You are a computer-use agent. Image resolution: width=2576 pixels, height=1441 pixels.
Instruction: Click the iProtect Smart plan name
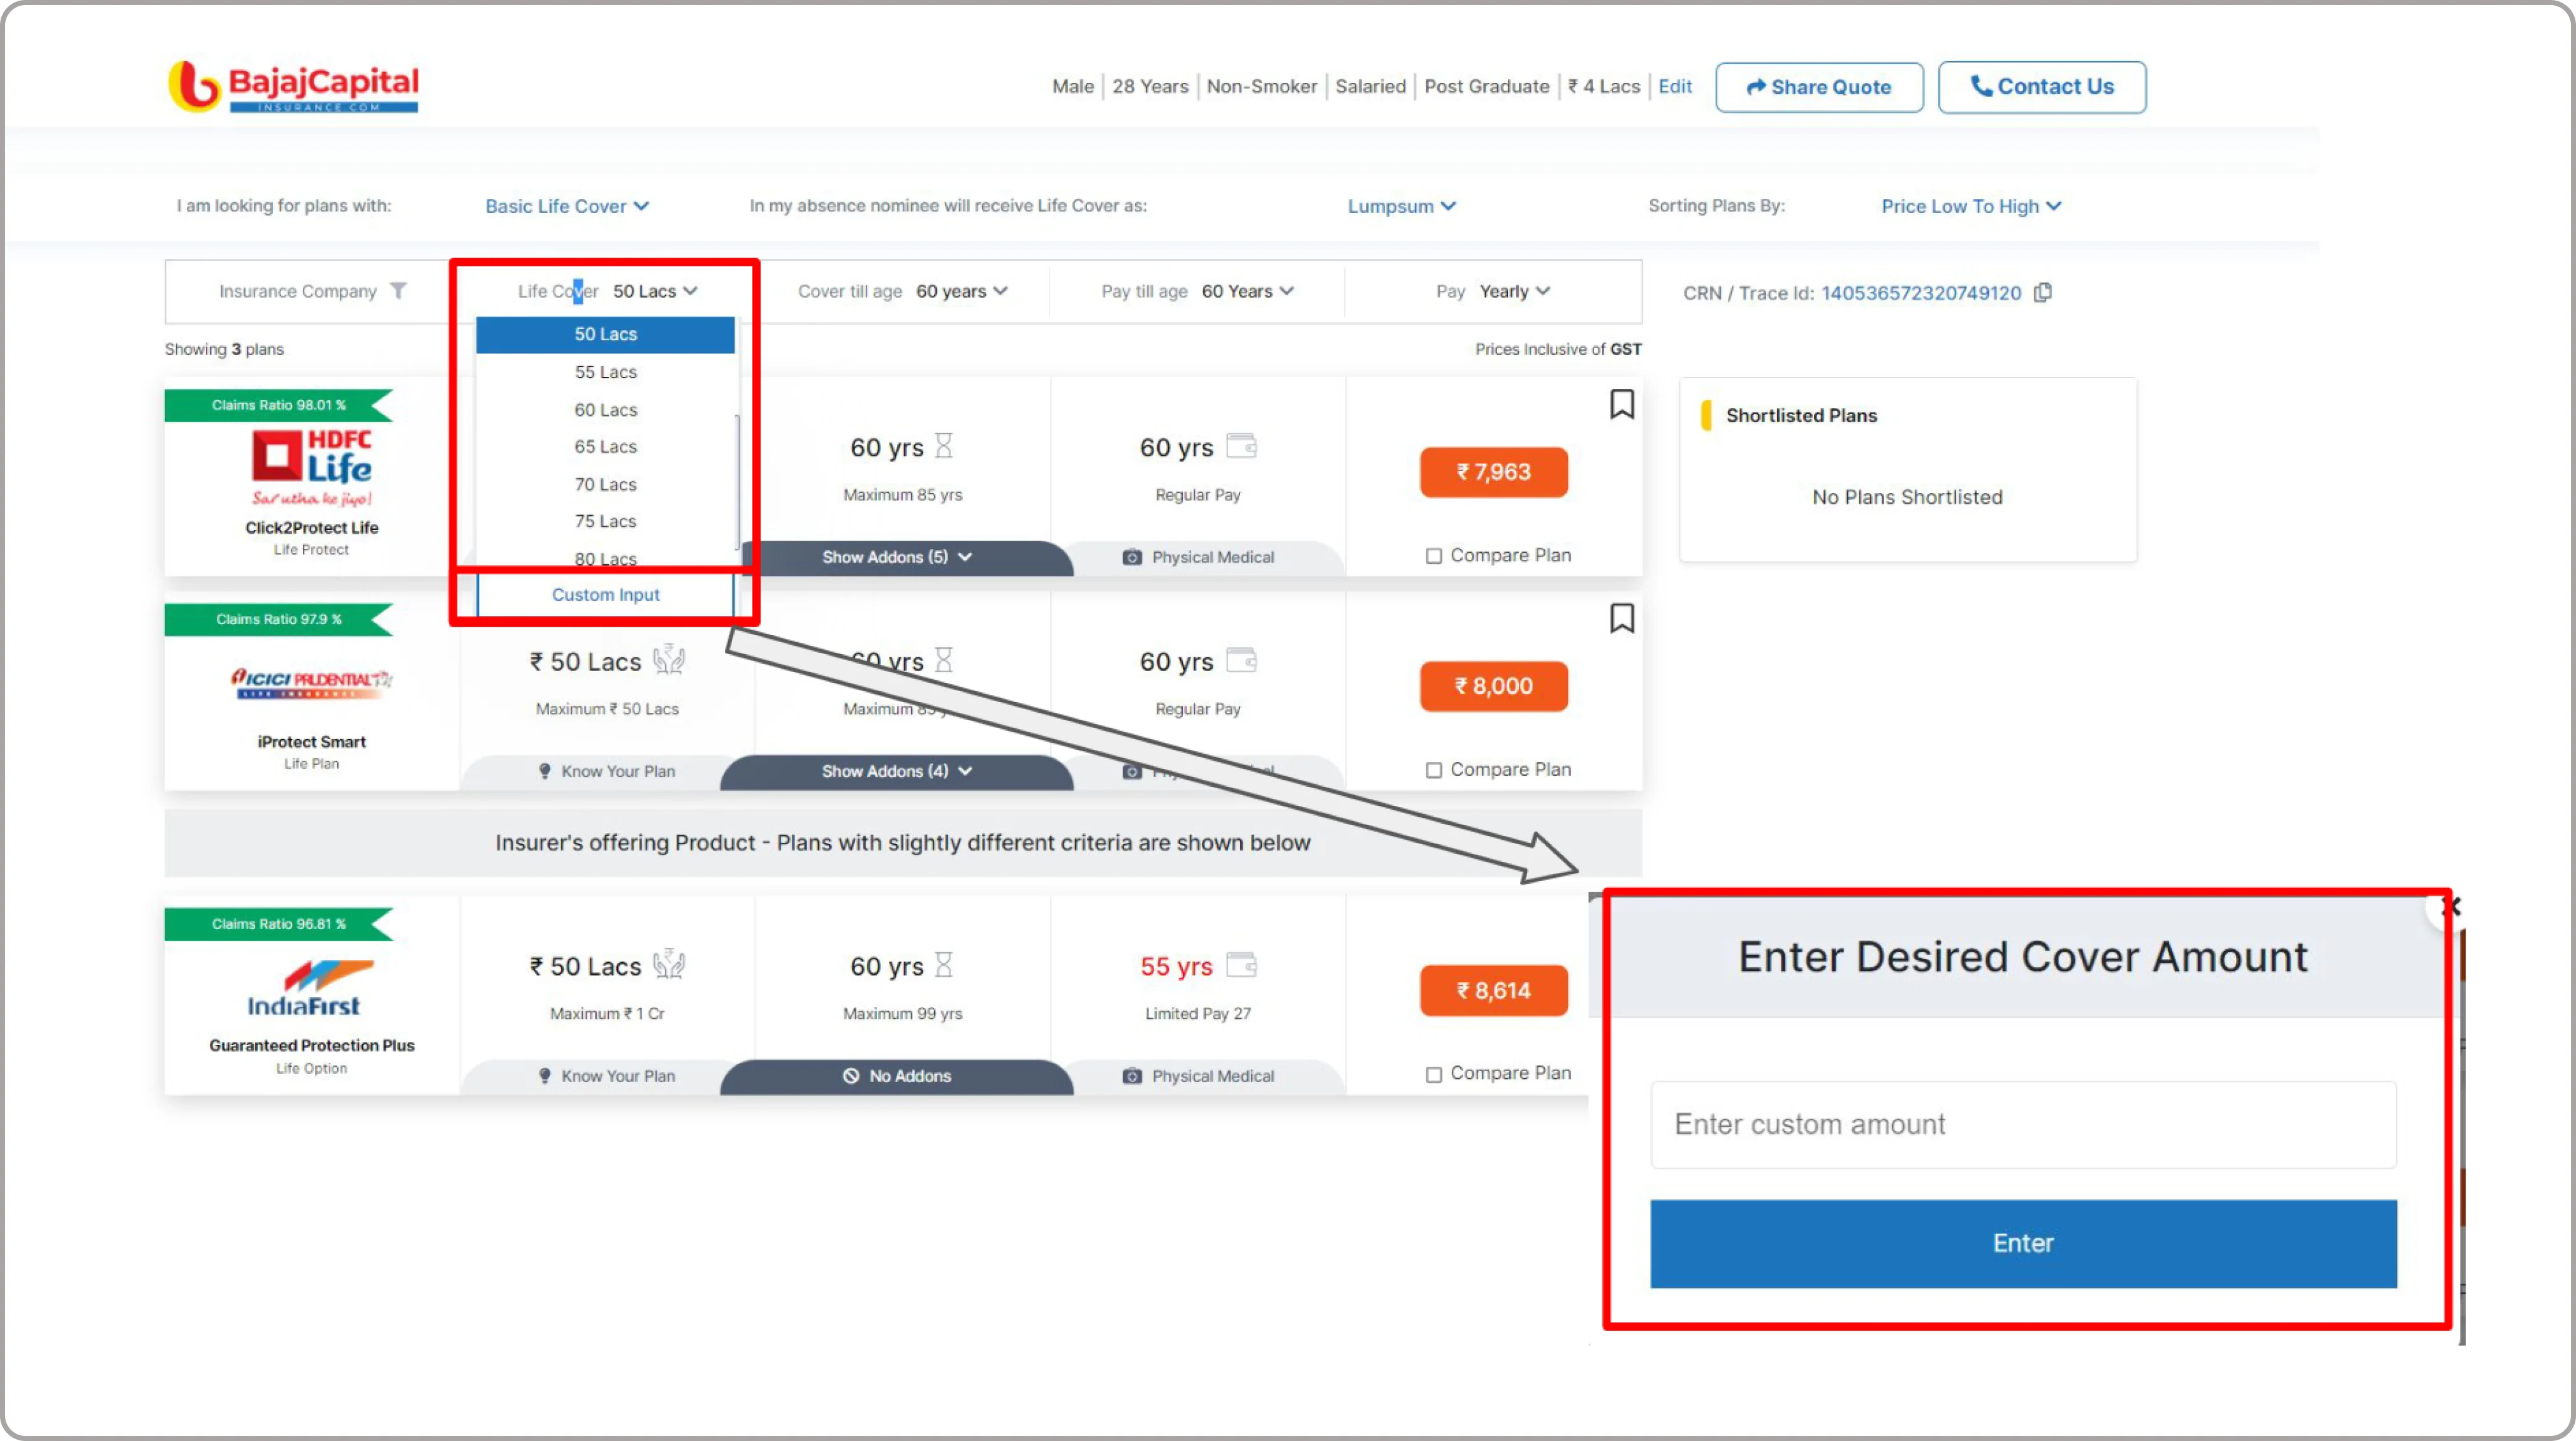click(x=311, y=741)
